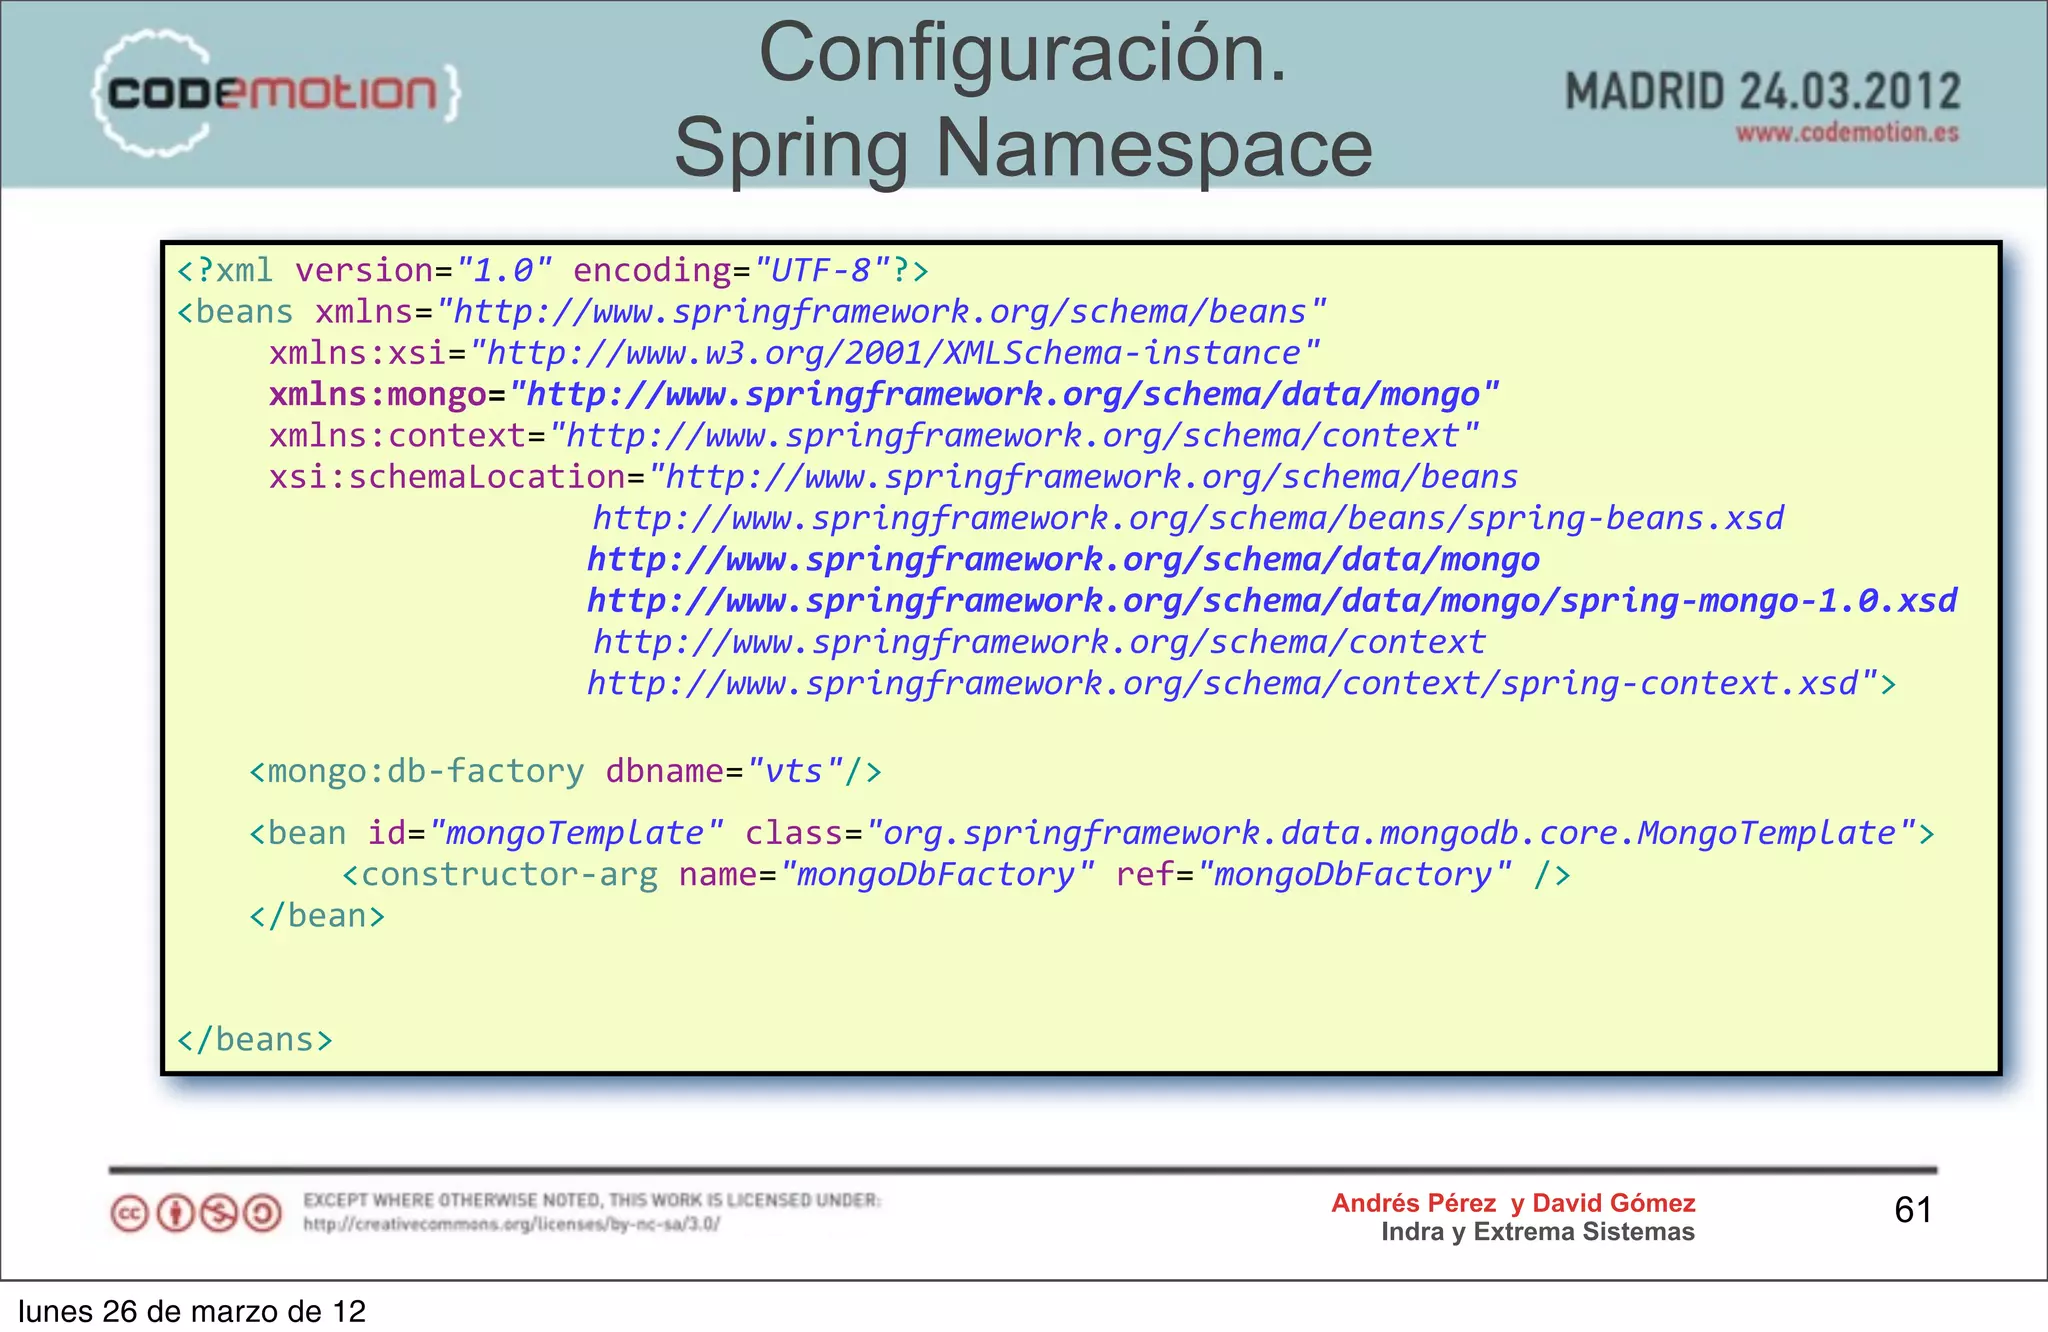Click the Creative Commons CC icon
The height and width of the screenshot is (1332, 2048).
129,1214
